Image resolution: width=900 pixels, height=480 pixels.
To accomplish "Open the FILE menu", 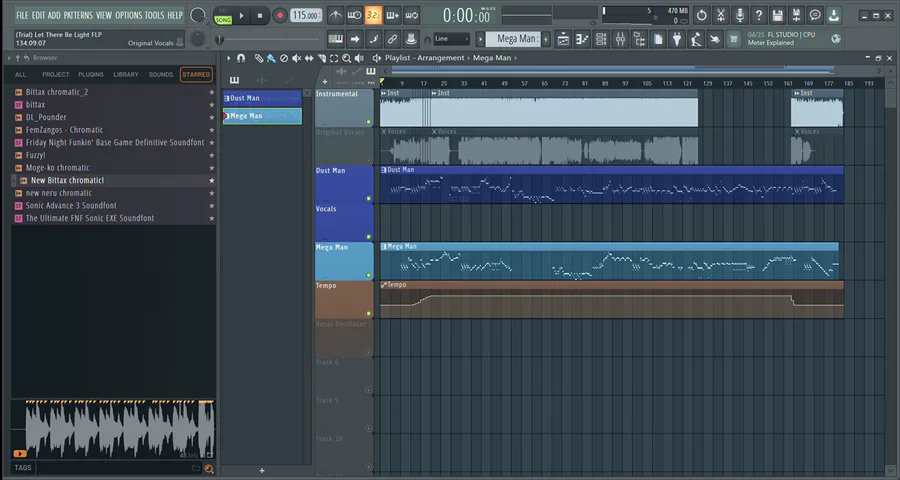I will point(22,15).
